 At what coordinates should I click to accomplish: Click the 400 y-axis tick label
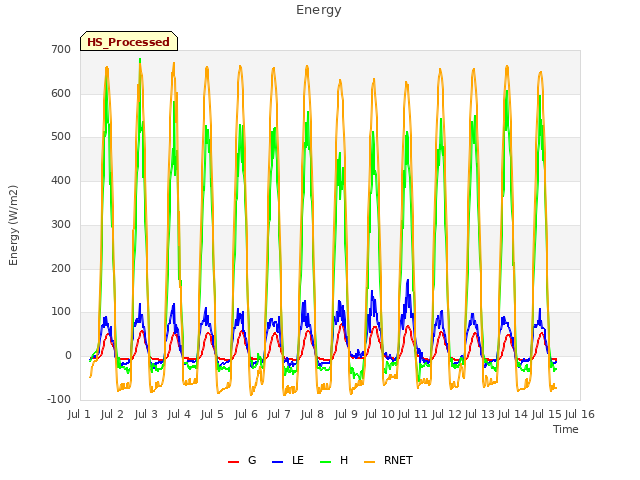click(61, 180)
